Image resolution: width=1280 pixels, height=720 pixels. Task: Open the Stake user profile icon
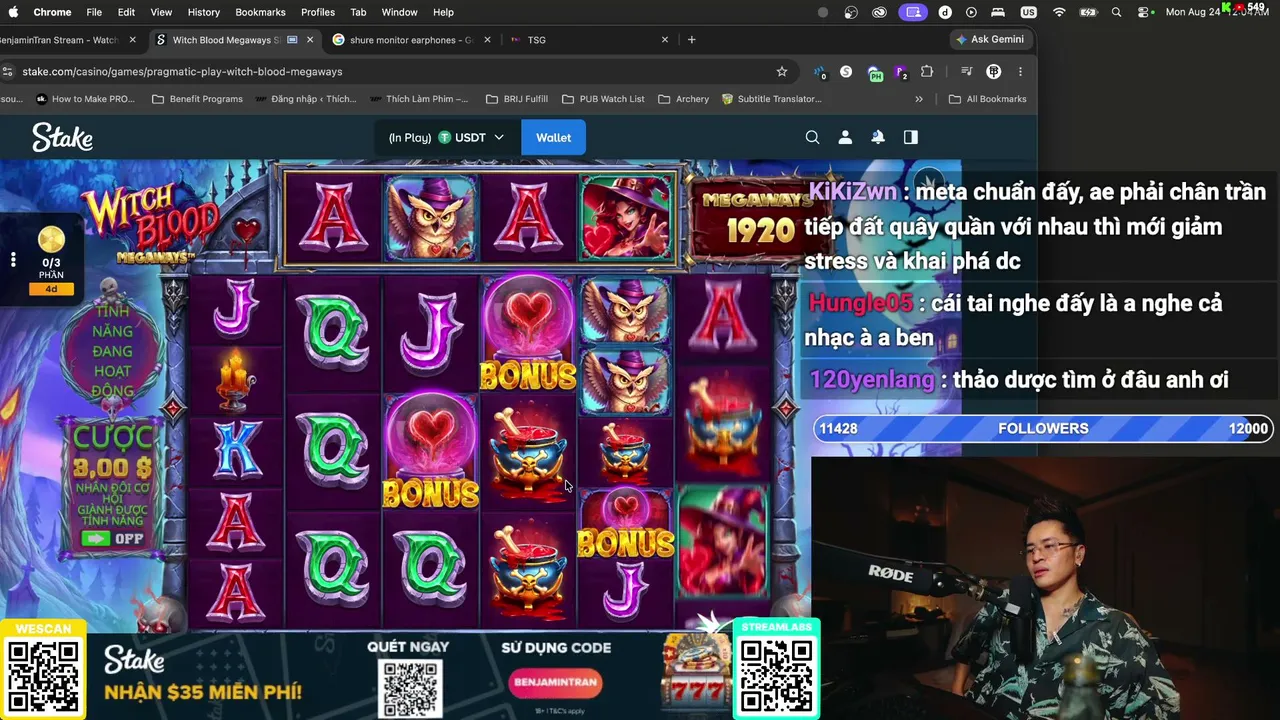click(845, 137)
